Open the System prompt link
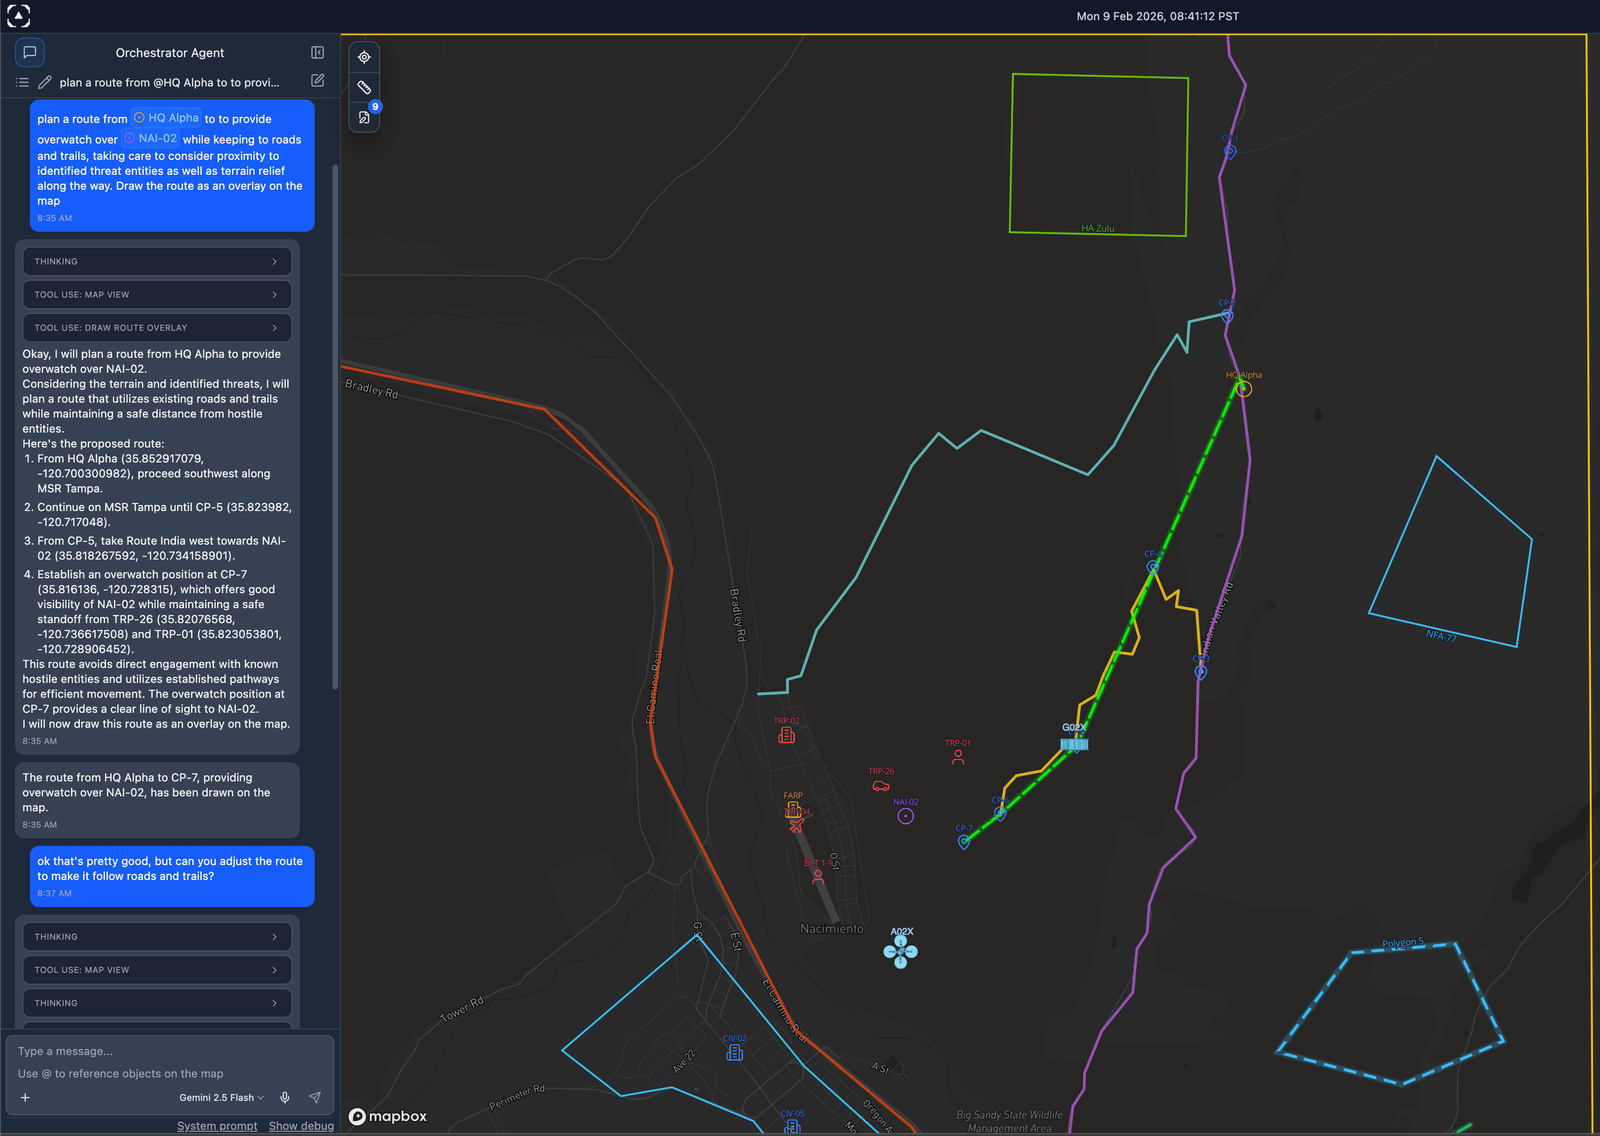This screenshot has width=1600, height=1136. click(x=217, y=1125)
